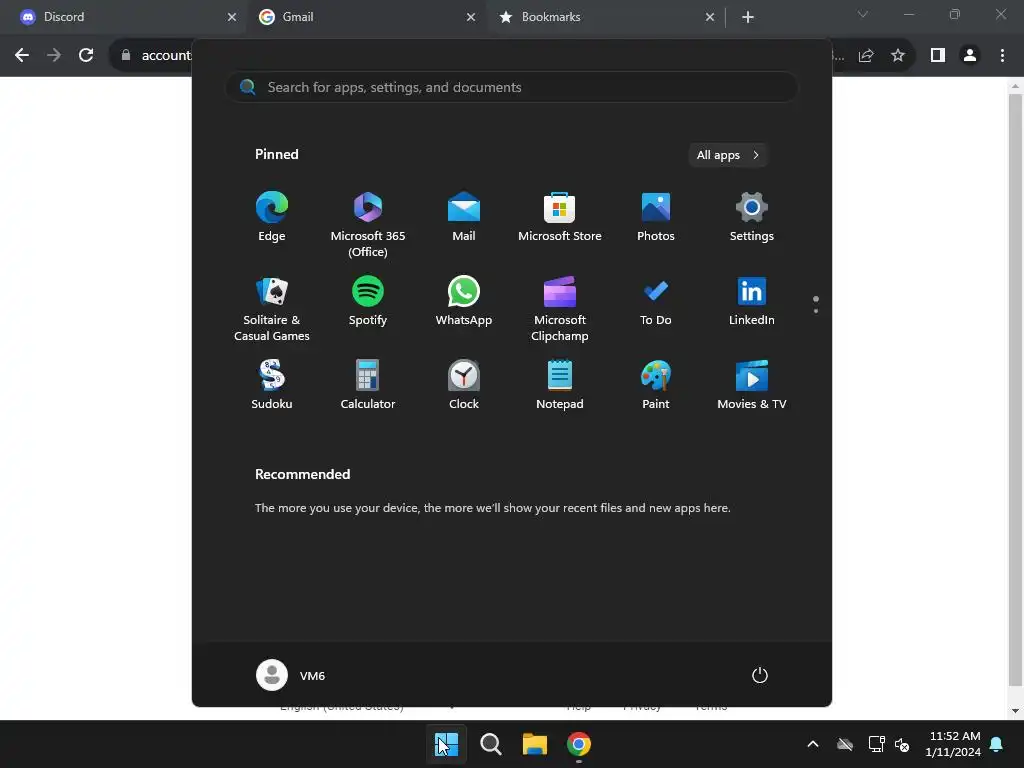Open Microsoft Store
The image size is (1024, 768).
pyautogui.click(x=560, y=217)
